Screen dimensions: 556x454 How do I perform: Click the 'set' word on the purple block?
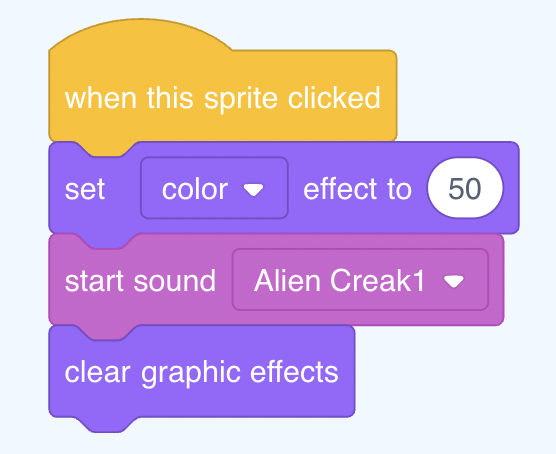(x=85, y=189)
